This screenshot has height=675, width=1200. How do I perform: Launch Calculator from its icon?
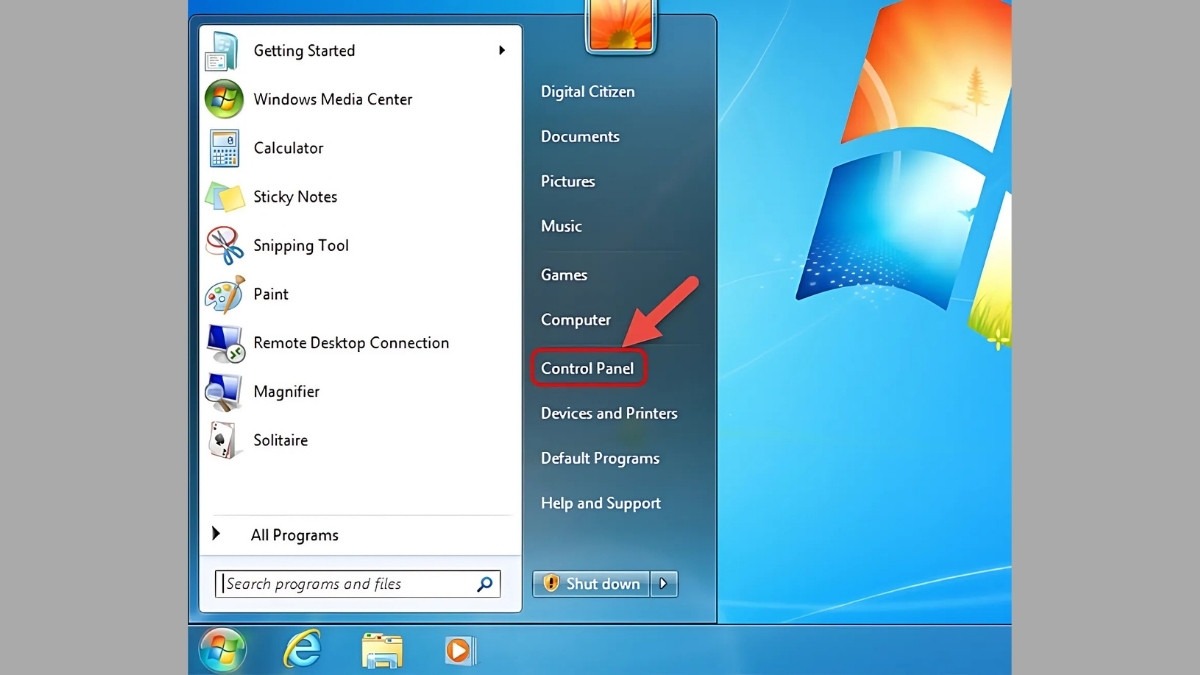pos(224,148)
